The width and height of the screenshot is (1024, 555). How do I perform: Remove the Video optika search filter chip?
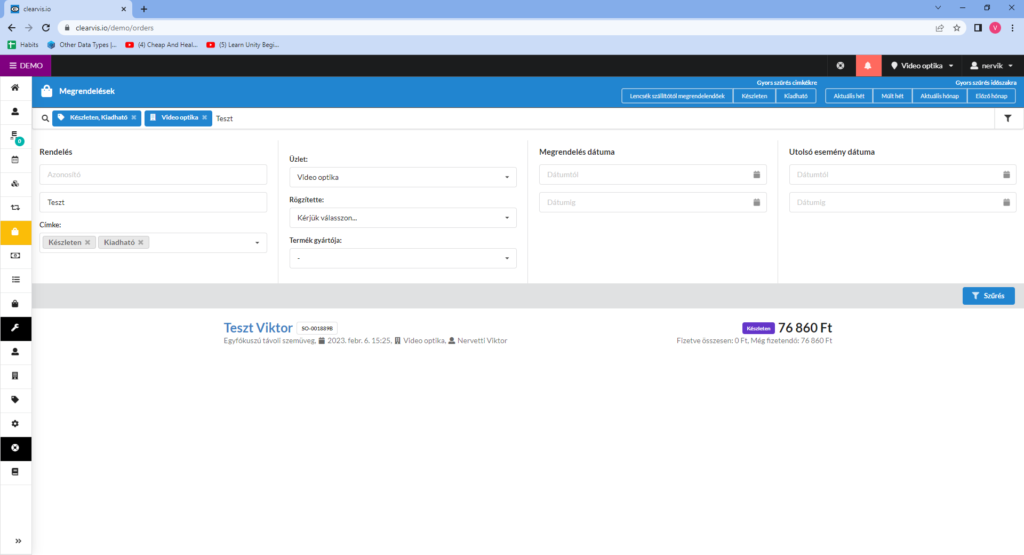click(x=204, y=118)
